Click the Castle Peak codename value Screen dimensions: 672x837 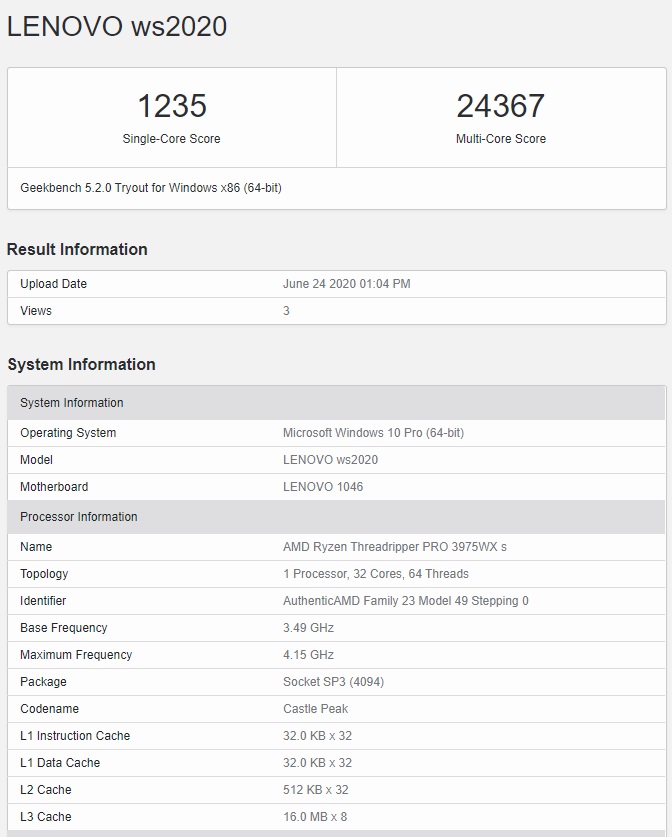315,709
